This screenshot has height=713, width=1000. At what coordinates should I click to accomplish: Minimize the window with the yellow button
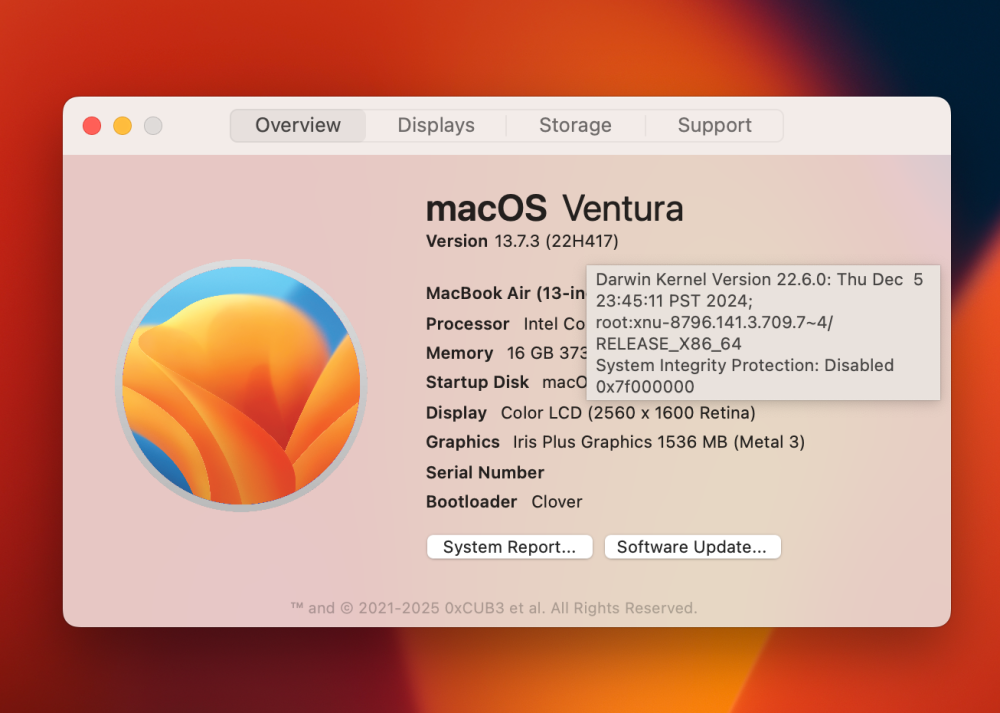click(x=122, y=126)
